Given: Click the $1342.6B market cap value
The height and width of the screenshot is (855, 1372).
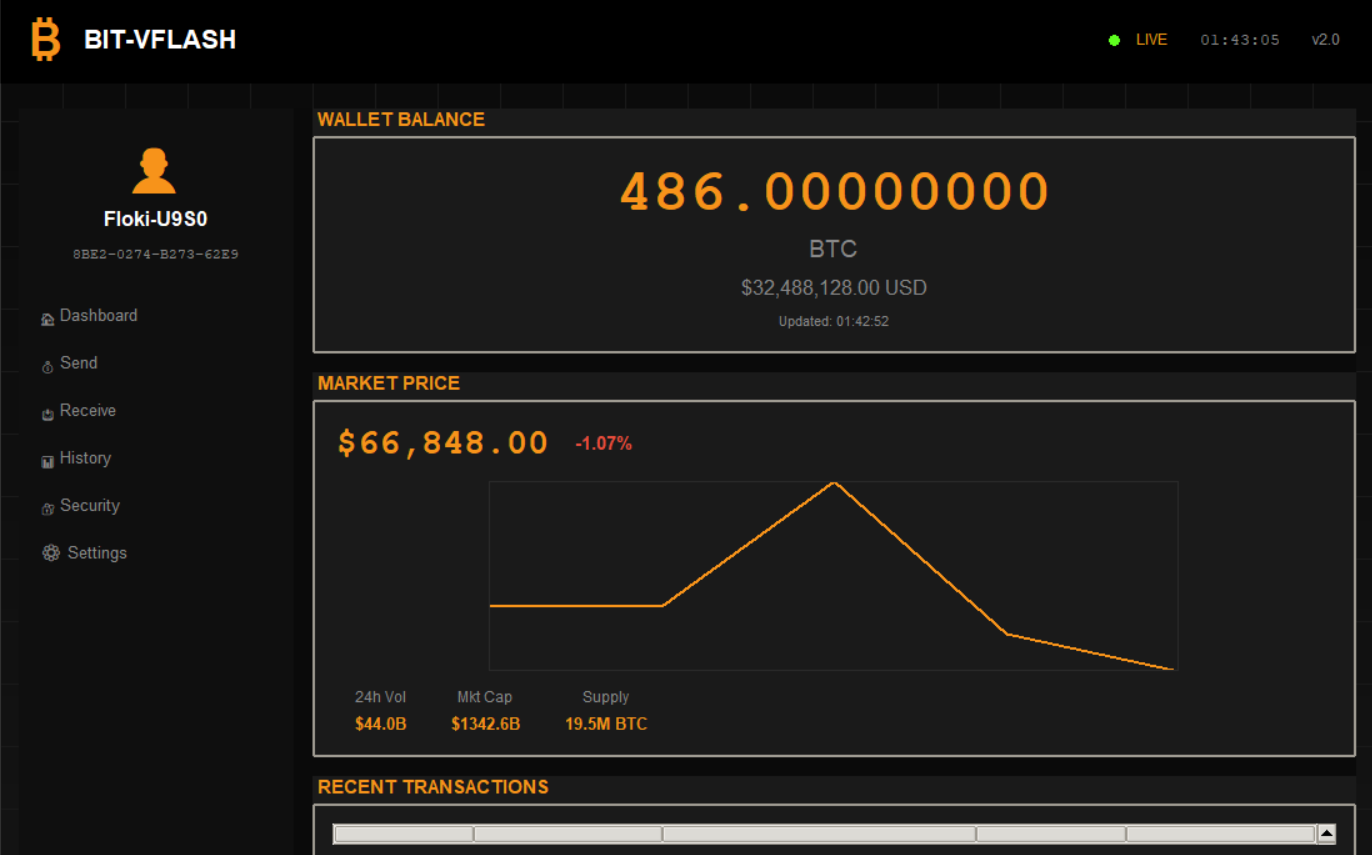Looking at the screenshot, I should [x=485, y=724].
